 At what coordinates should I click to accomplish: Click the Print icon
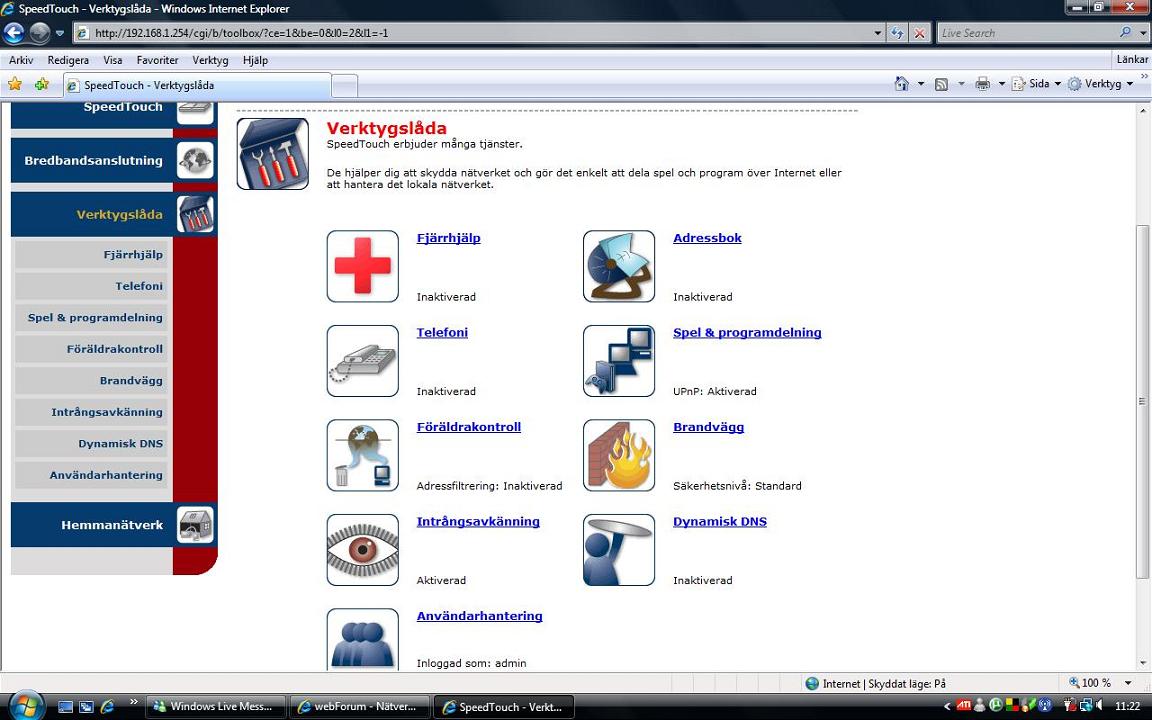[x=982, y=84]
